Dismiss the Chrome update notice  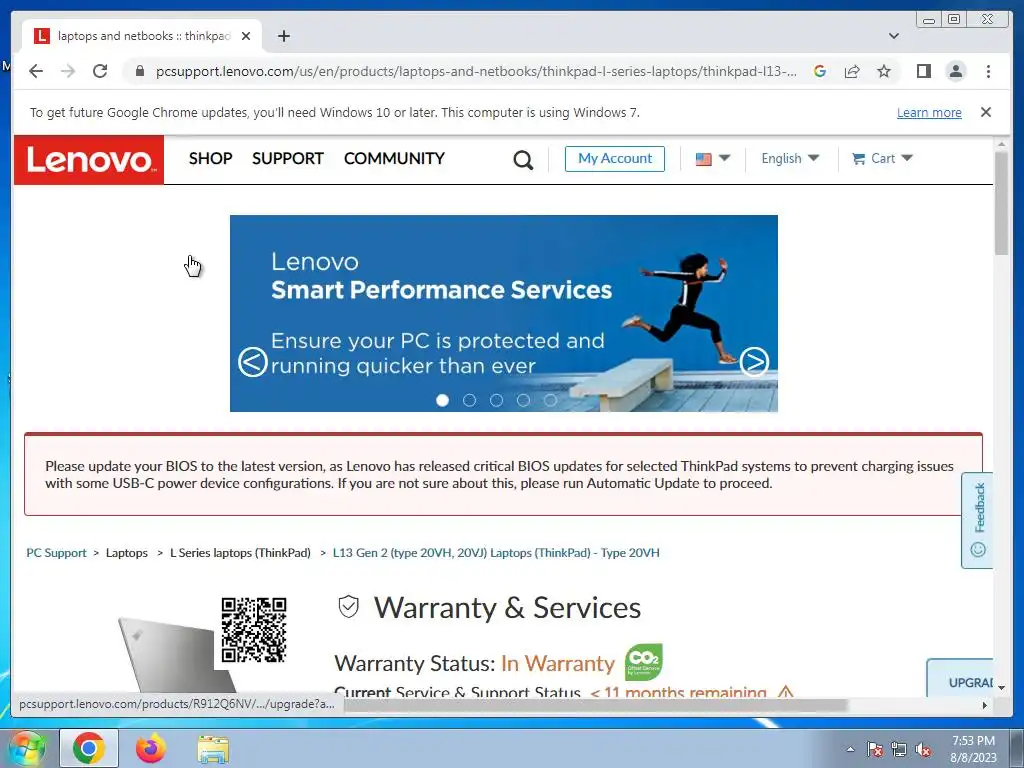point(985,112)
